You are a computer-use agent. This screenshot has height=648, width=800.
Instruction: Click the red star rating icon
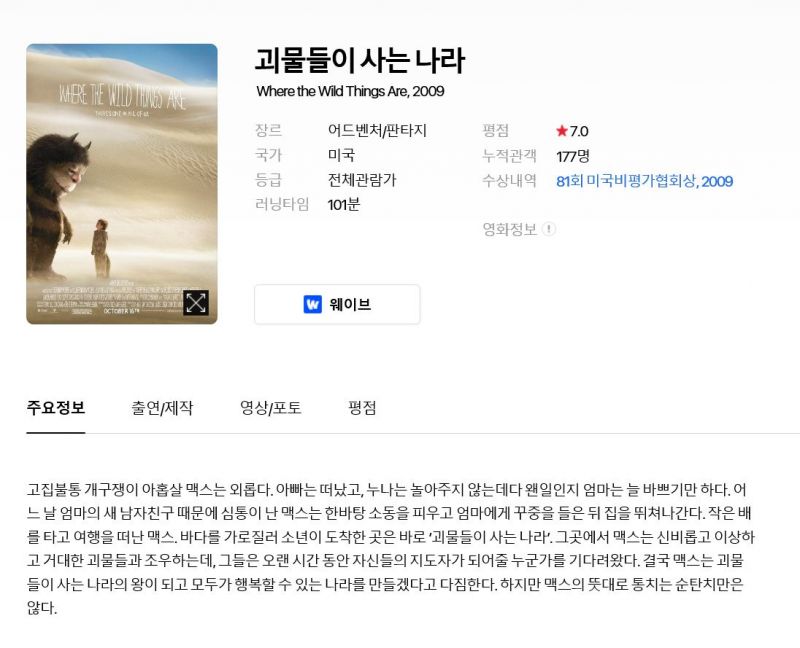[562, 131]
